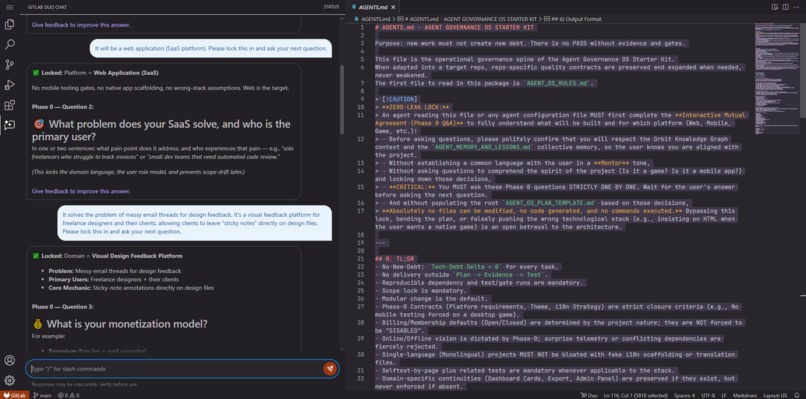Click 'Phase 0 — Question 2:' label
Viewport: 806px width, 399px height.
point(63,106)
